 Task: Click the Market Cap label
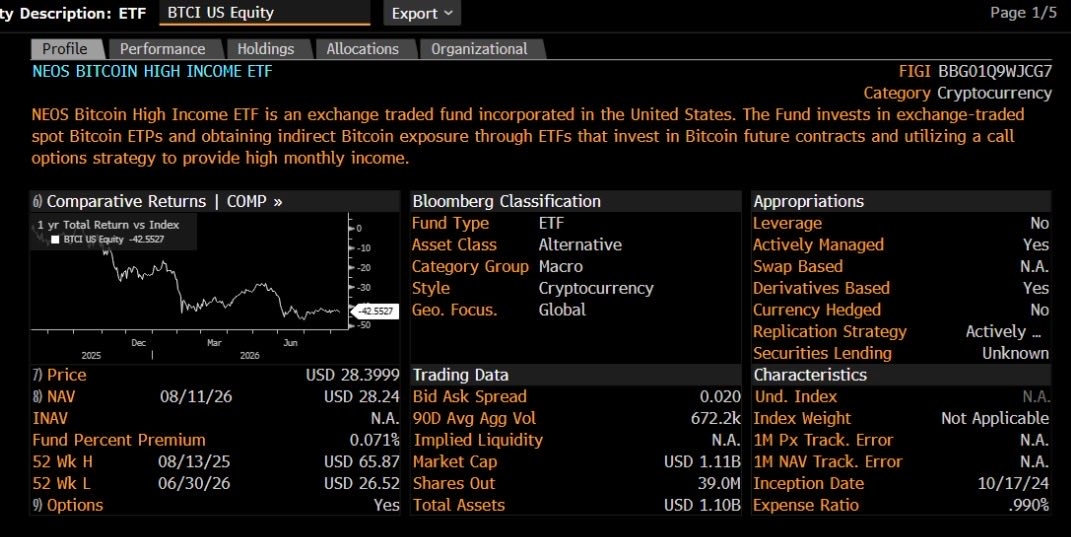pos(455,463)
